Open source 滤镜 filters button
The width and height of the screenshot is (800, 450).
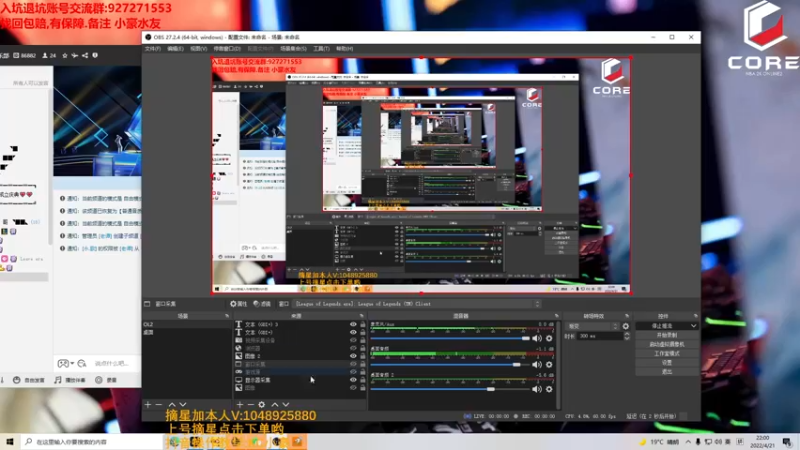click(x=262, y=304)
